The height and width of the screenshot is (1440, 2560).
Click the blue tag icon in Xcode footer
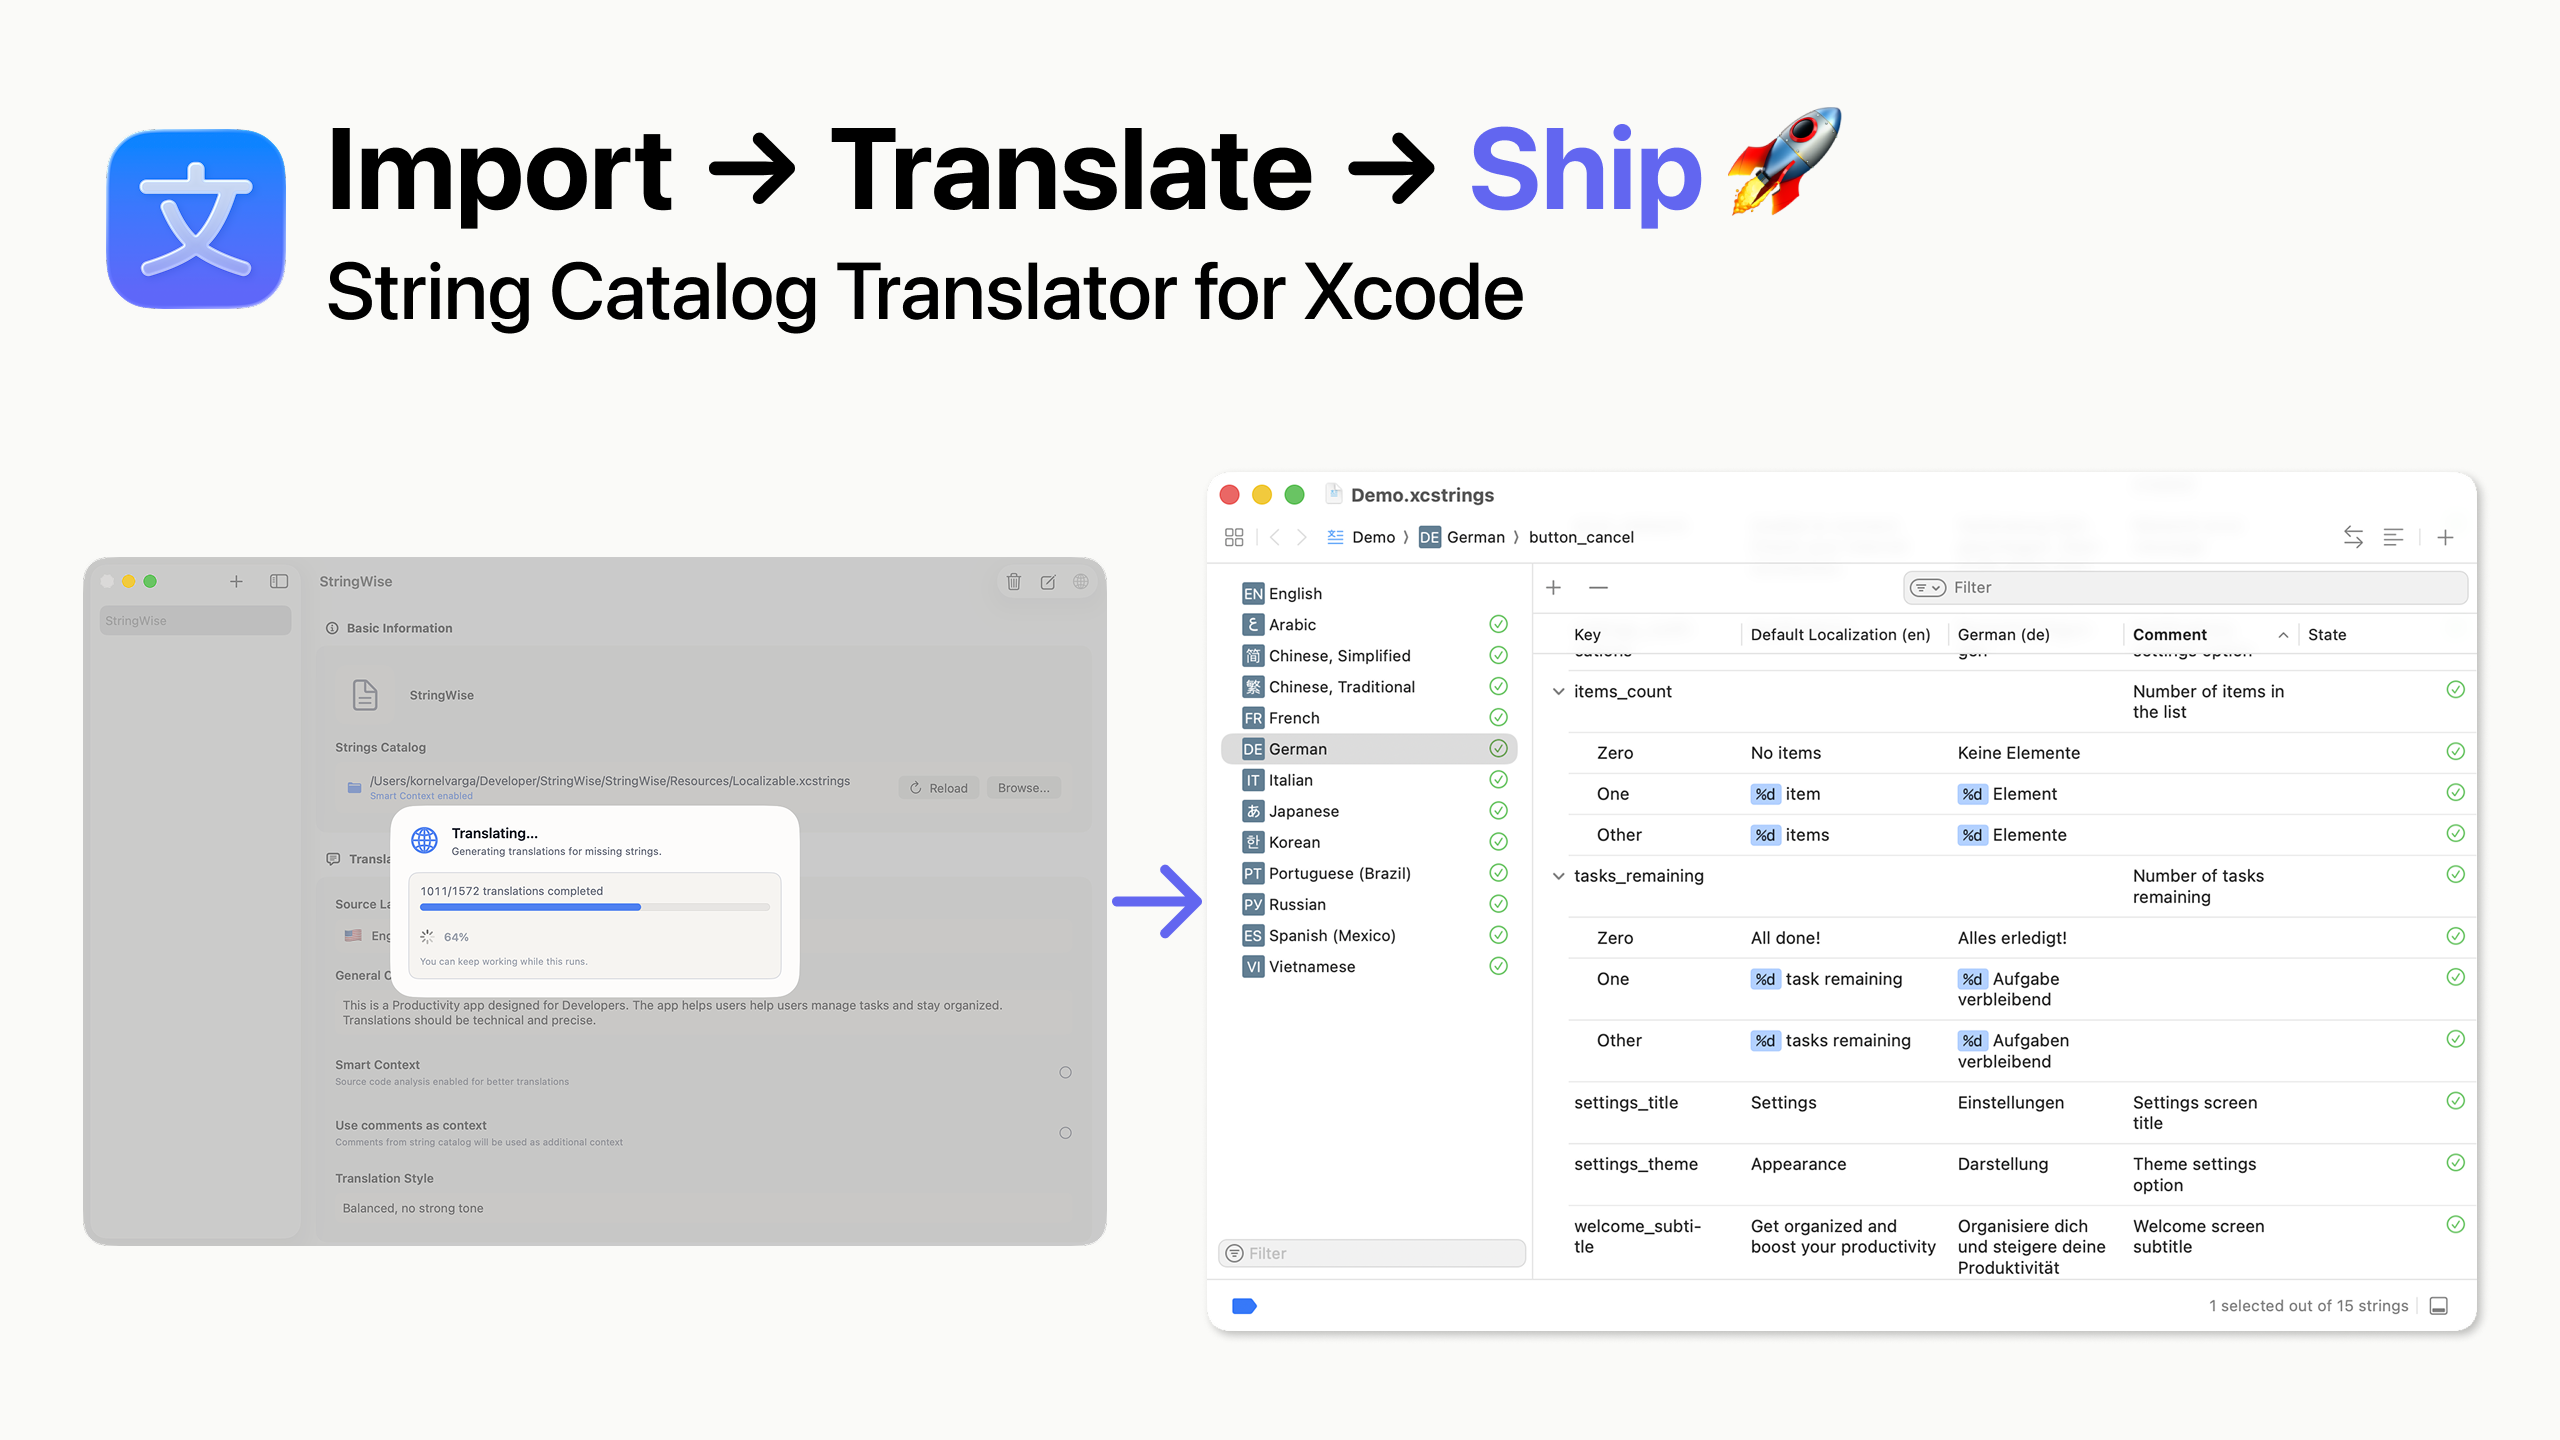tap(1244, 1306)
